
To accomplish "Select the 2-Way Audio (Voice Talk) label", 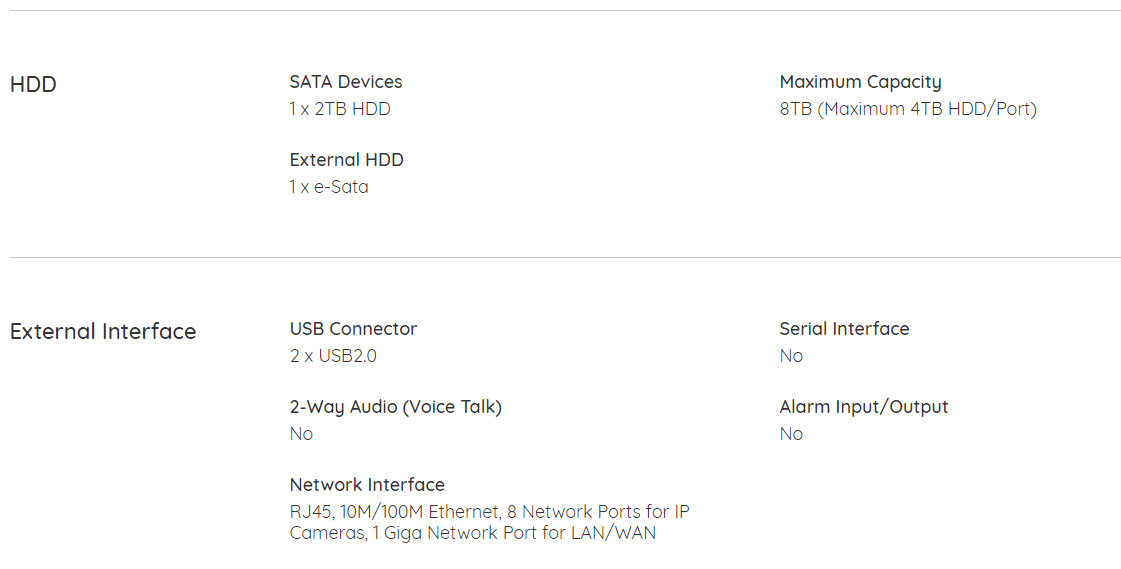I will coord(395,407).
